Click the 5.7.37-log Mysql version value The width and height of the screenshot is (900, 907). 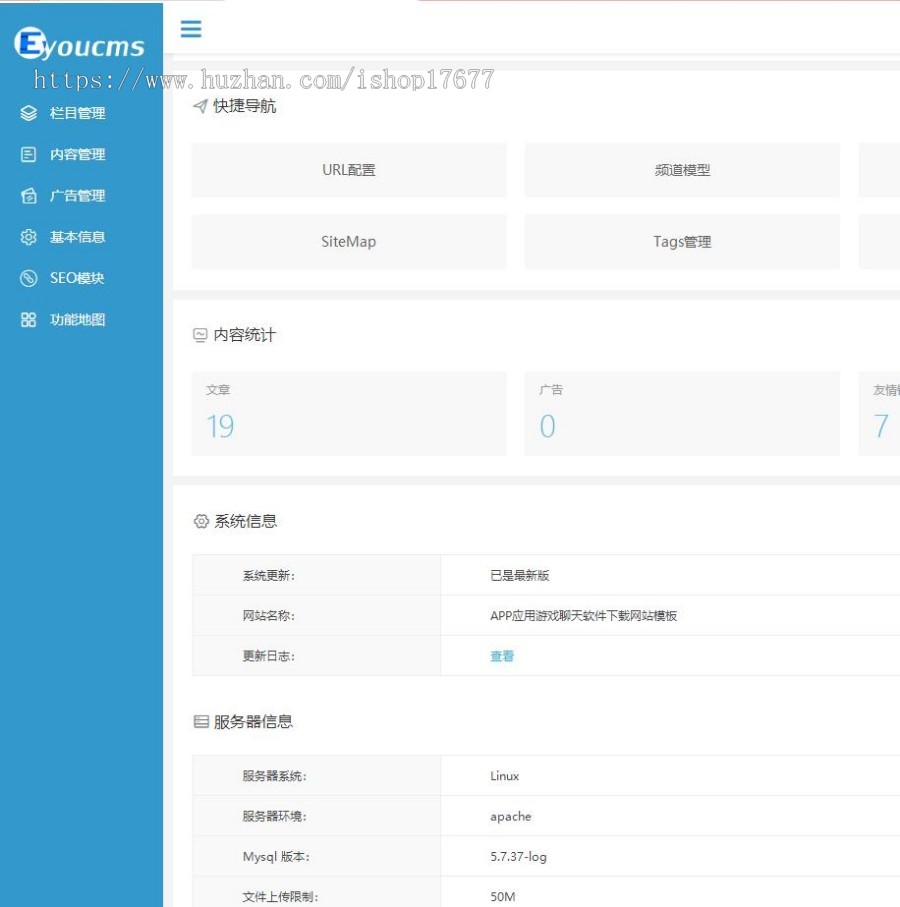pos(518,857)
